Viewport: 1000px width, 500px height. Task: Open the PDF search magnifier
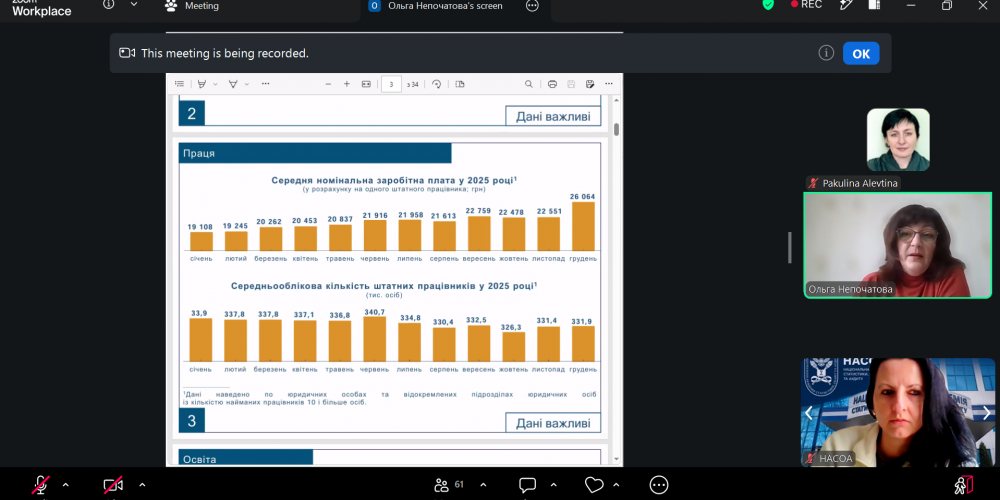(x=529, y=84)
